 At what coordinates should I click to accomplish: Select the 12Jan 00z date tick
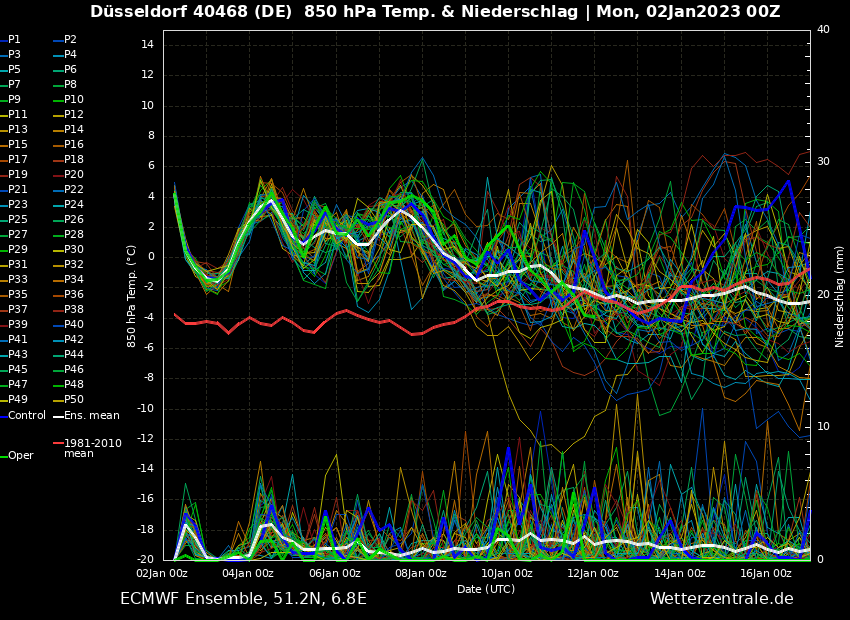(593, 573)
